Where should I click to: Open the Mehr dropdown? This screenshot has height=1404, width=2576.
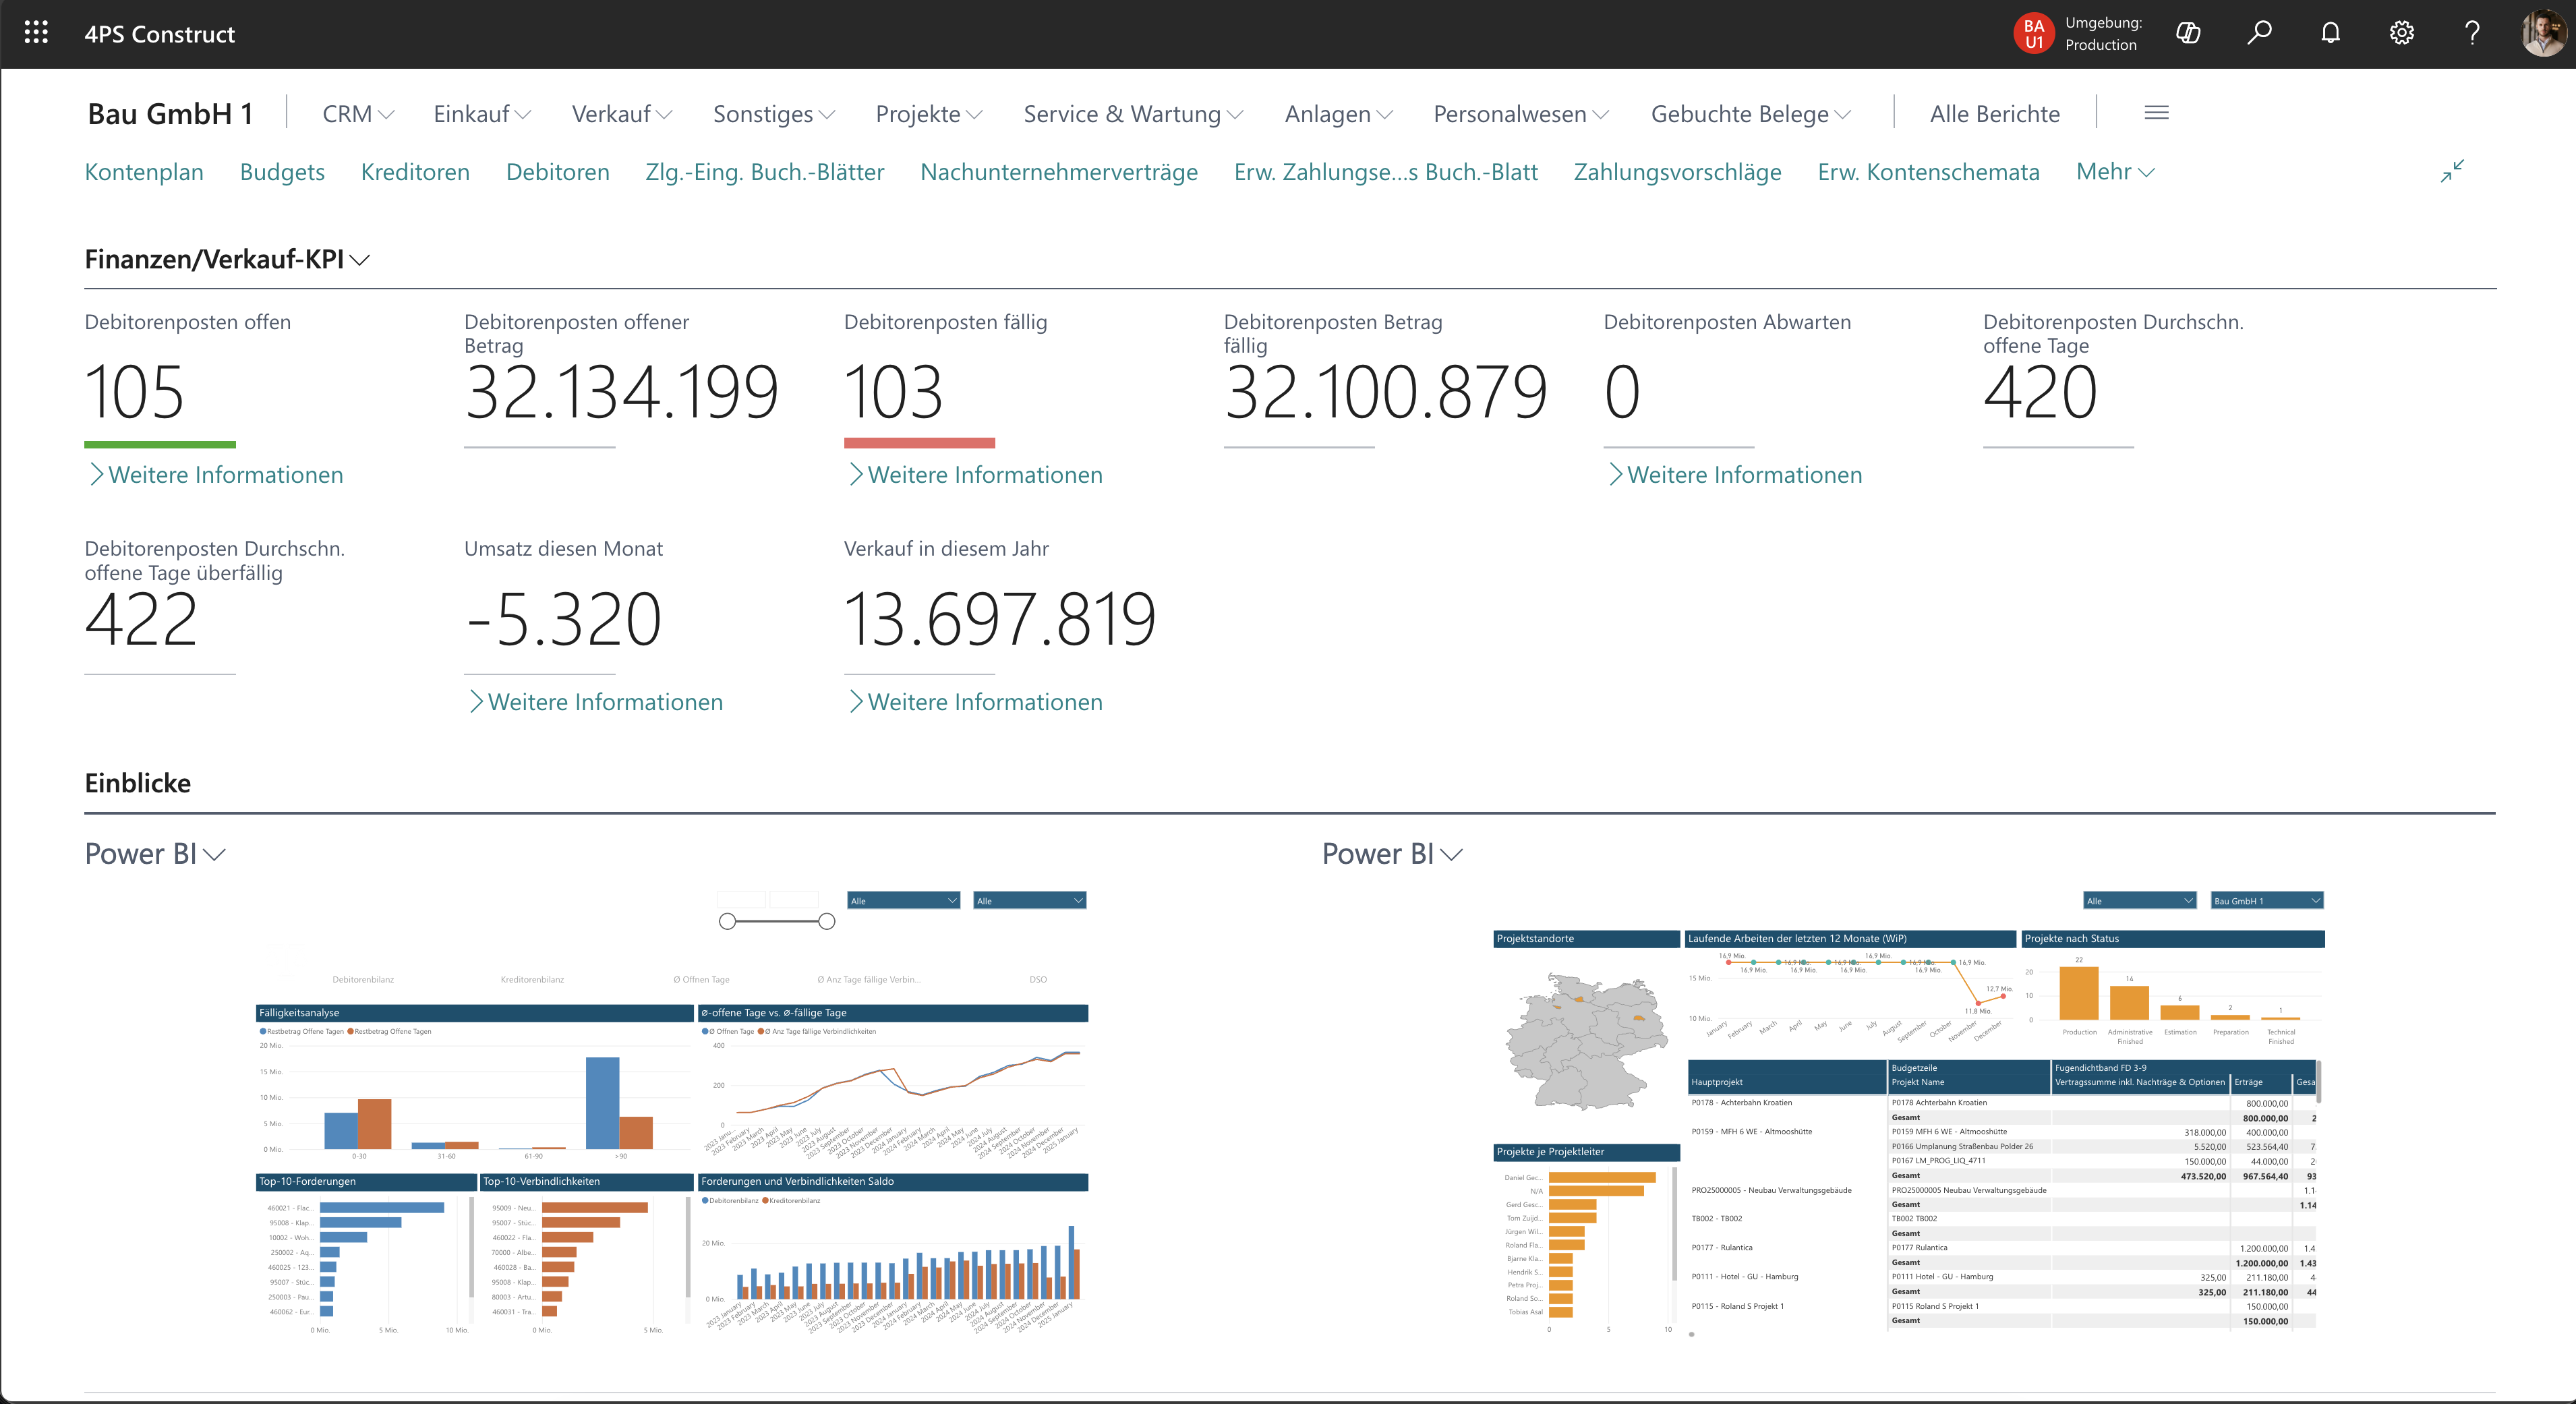(x=2114, y=172)
